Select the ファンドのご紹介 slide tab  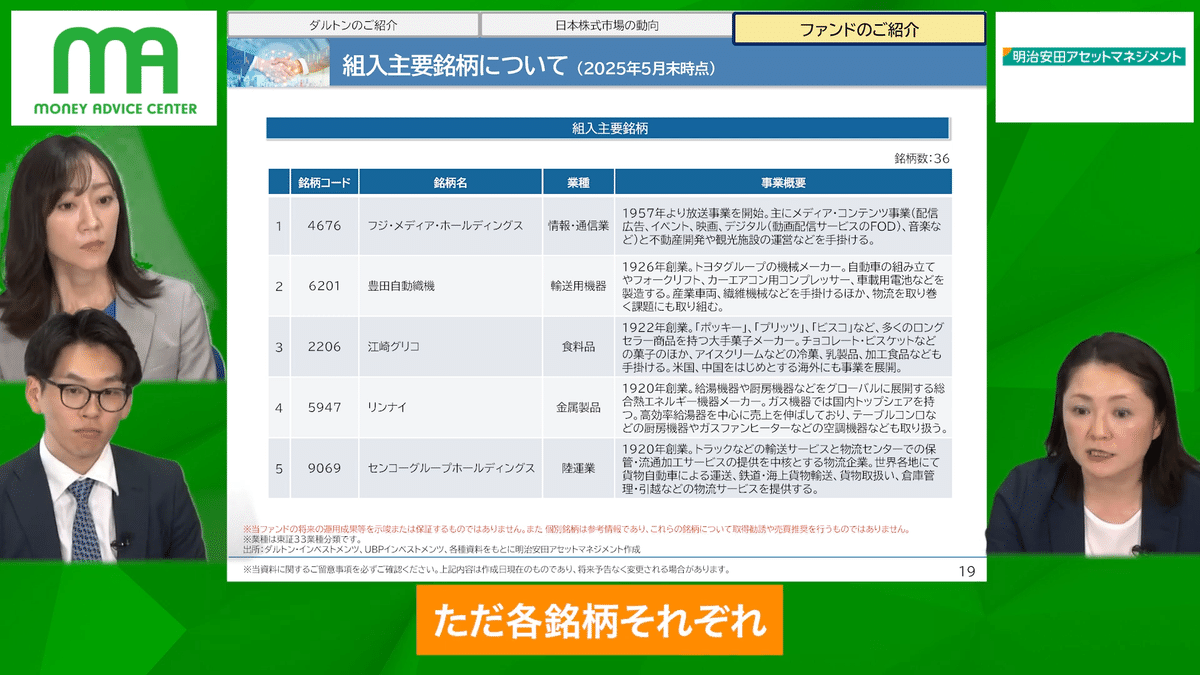click(859, 29)
